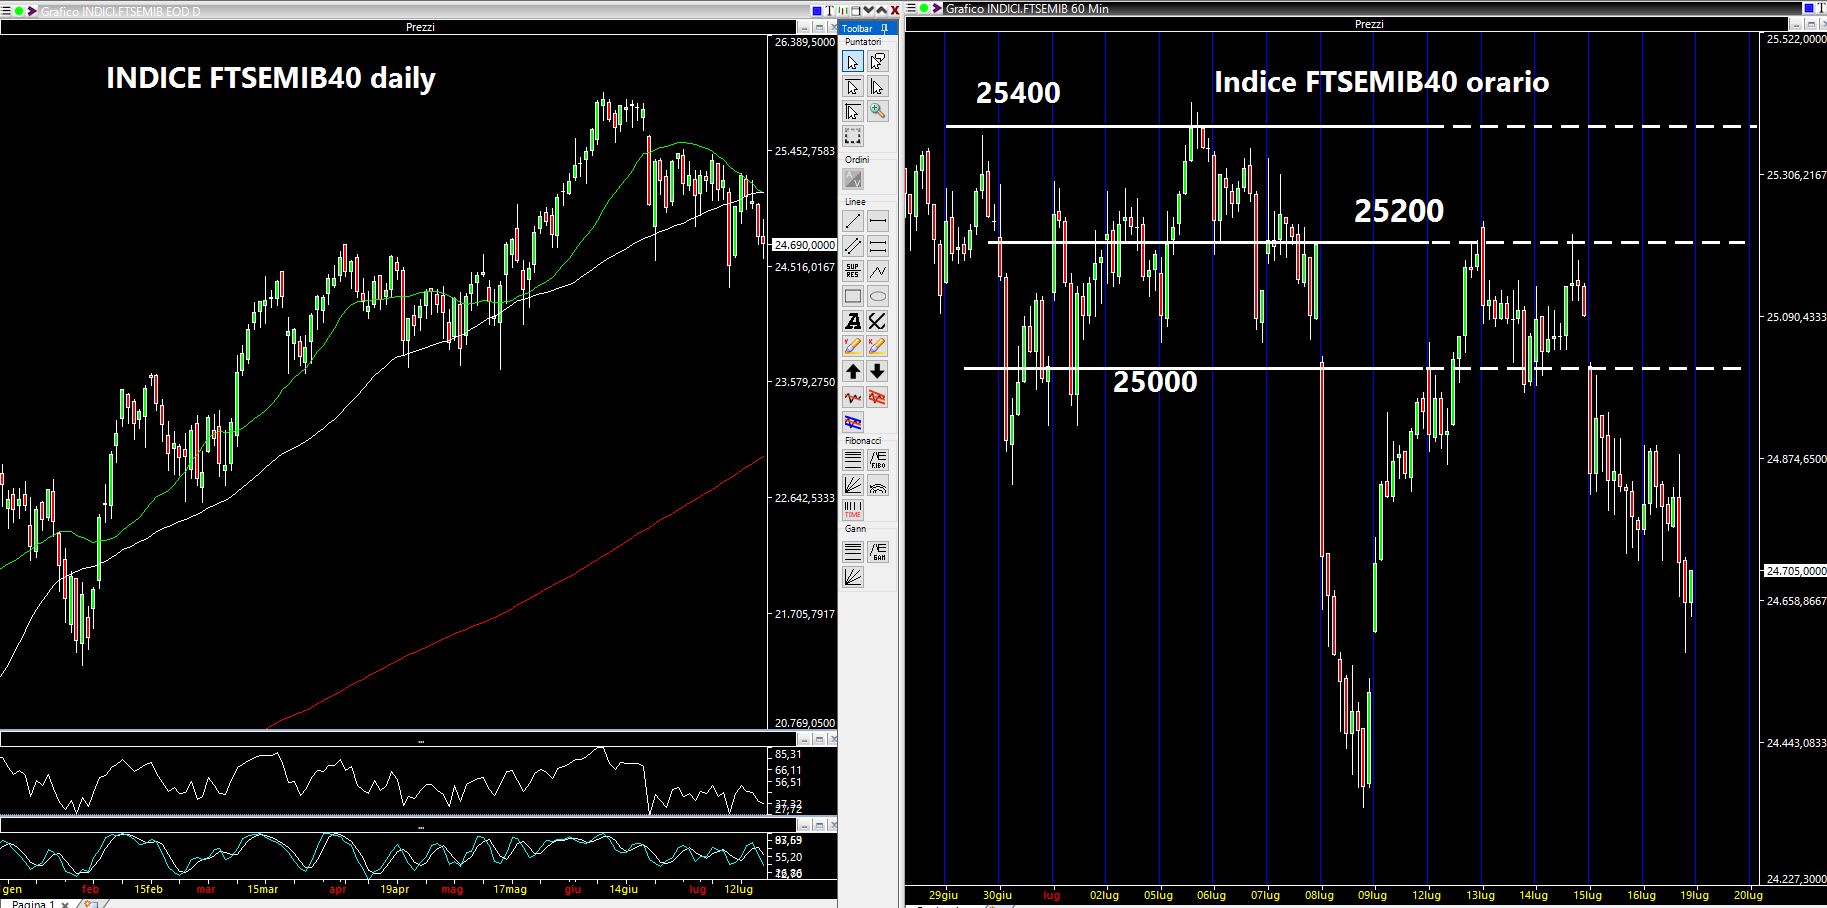Toggle the Toolbar pin icon

tap(884, 28)
